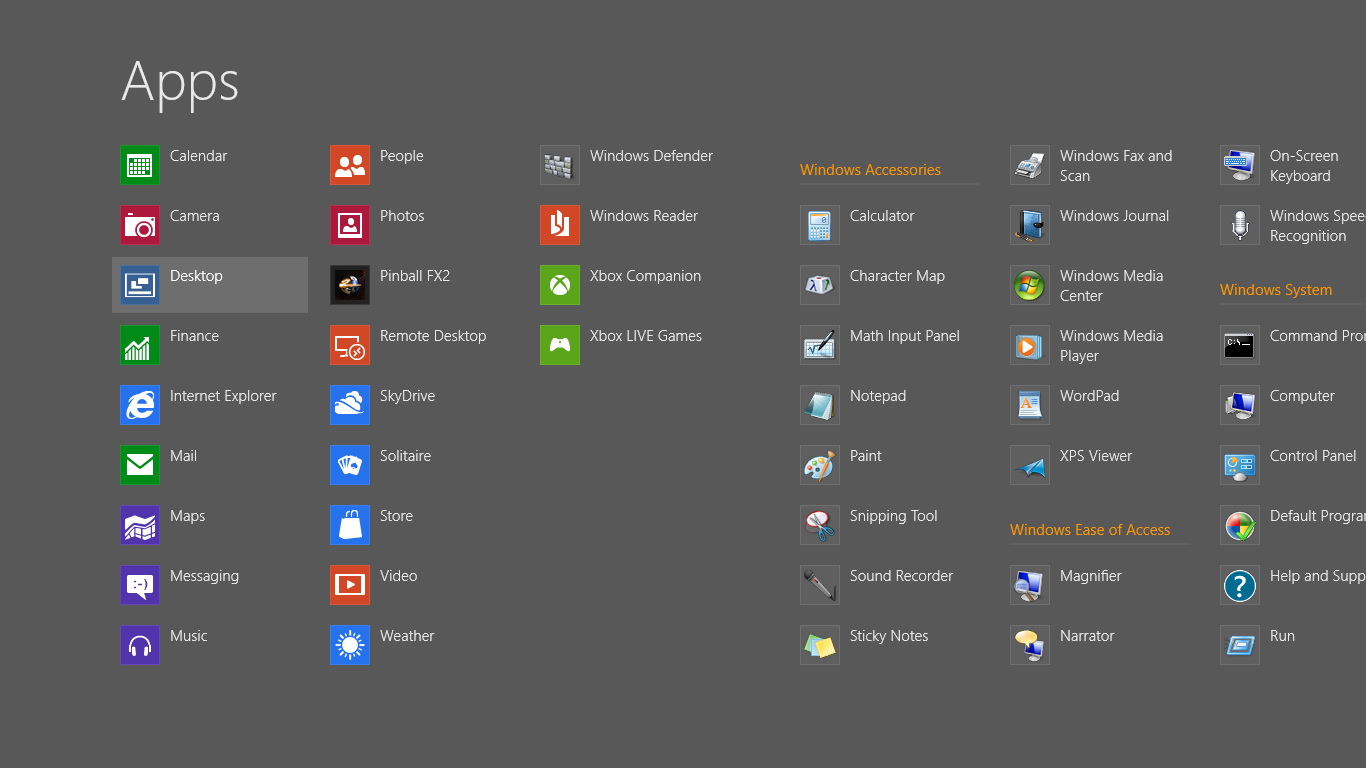The height and width of the screenshot is (768, 1366).
Task: Launch the Windows Reader icon
Action: click(x=560, y=225)
